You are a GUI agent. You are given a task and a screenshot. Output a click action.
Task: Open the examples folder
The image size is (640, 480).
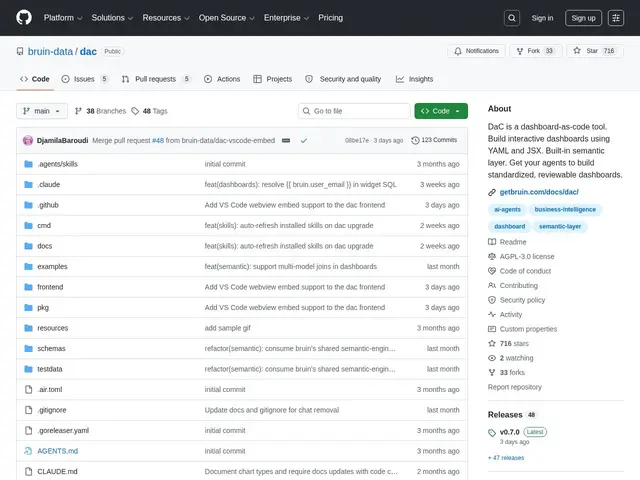tap(52, 267)
